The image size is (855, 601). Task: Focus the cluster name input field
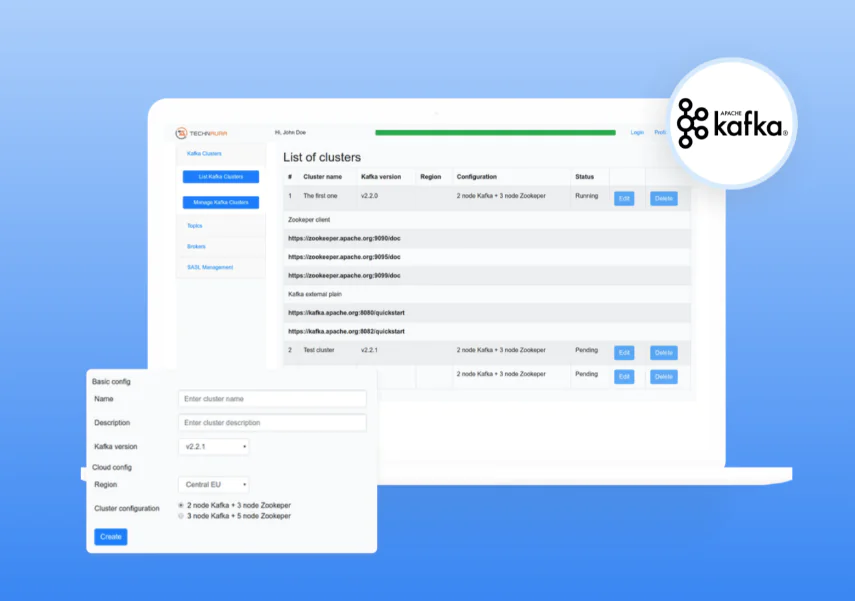click(x=272, y=399)
